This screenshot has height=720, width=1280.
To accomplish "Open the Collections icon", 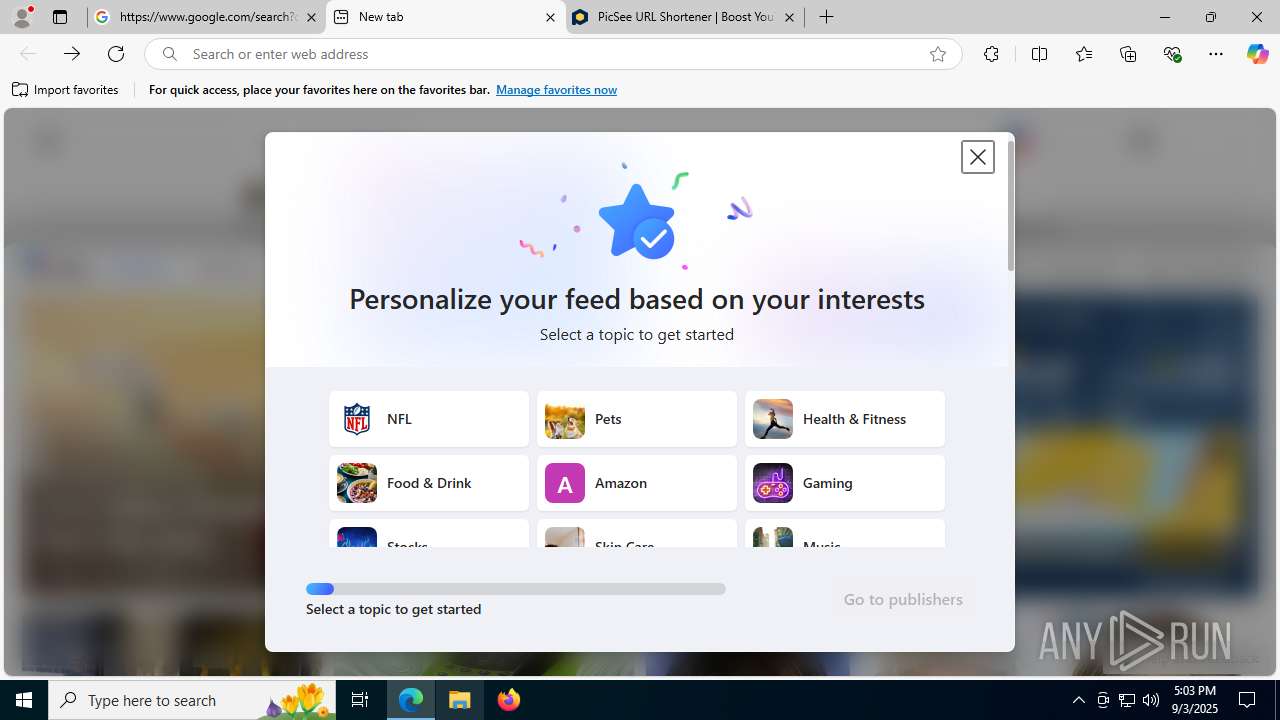I will tap(1128, 54).
